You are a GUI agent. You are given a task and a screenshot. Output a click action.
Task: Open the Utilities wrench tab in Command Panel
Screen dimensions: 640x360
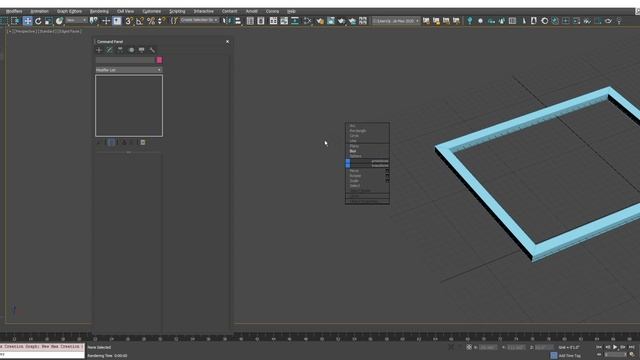point(152,50)
